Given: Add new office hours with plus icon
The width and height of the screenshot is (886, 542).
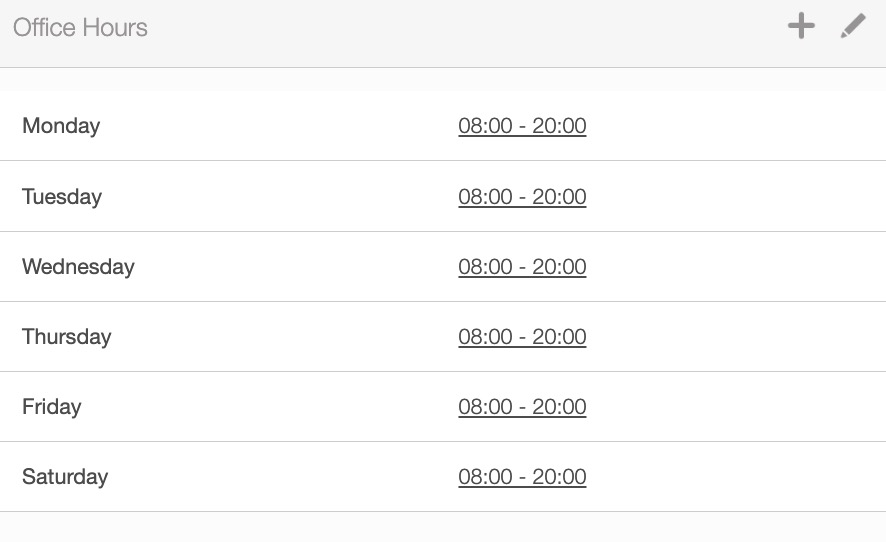Looking at the screenshot, I should [801, 27].
